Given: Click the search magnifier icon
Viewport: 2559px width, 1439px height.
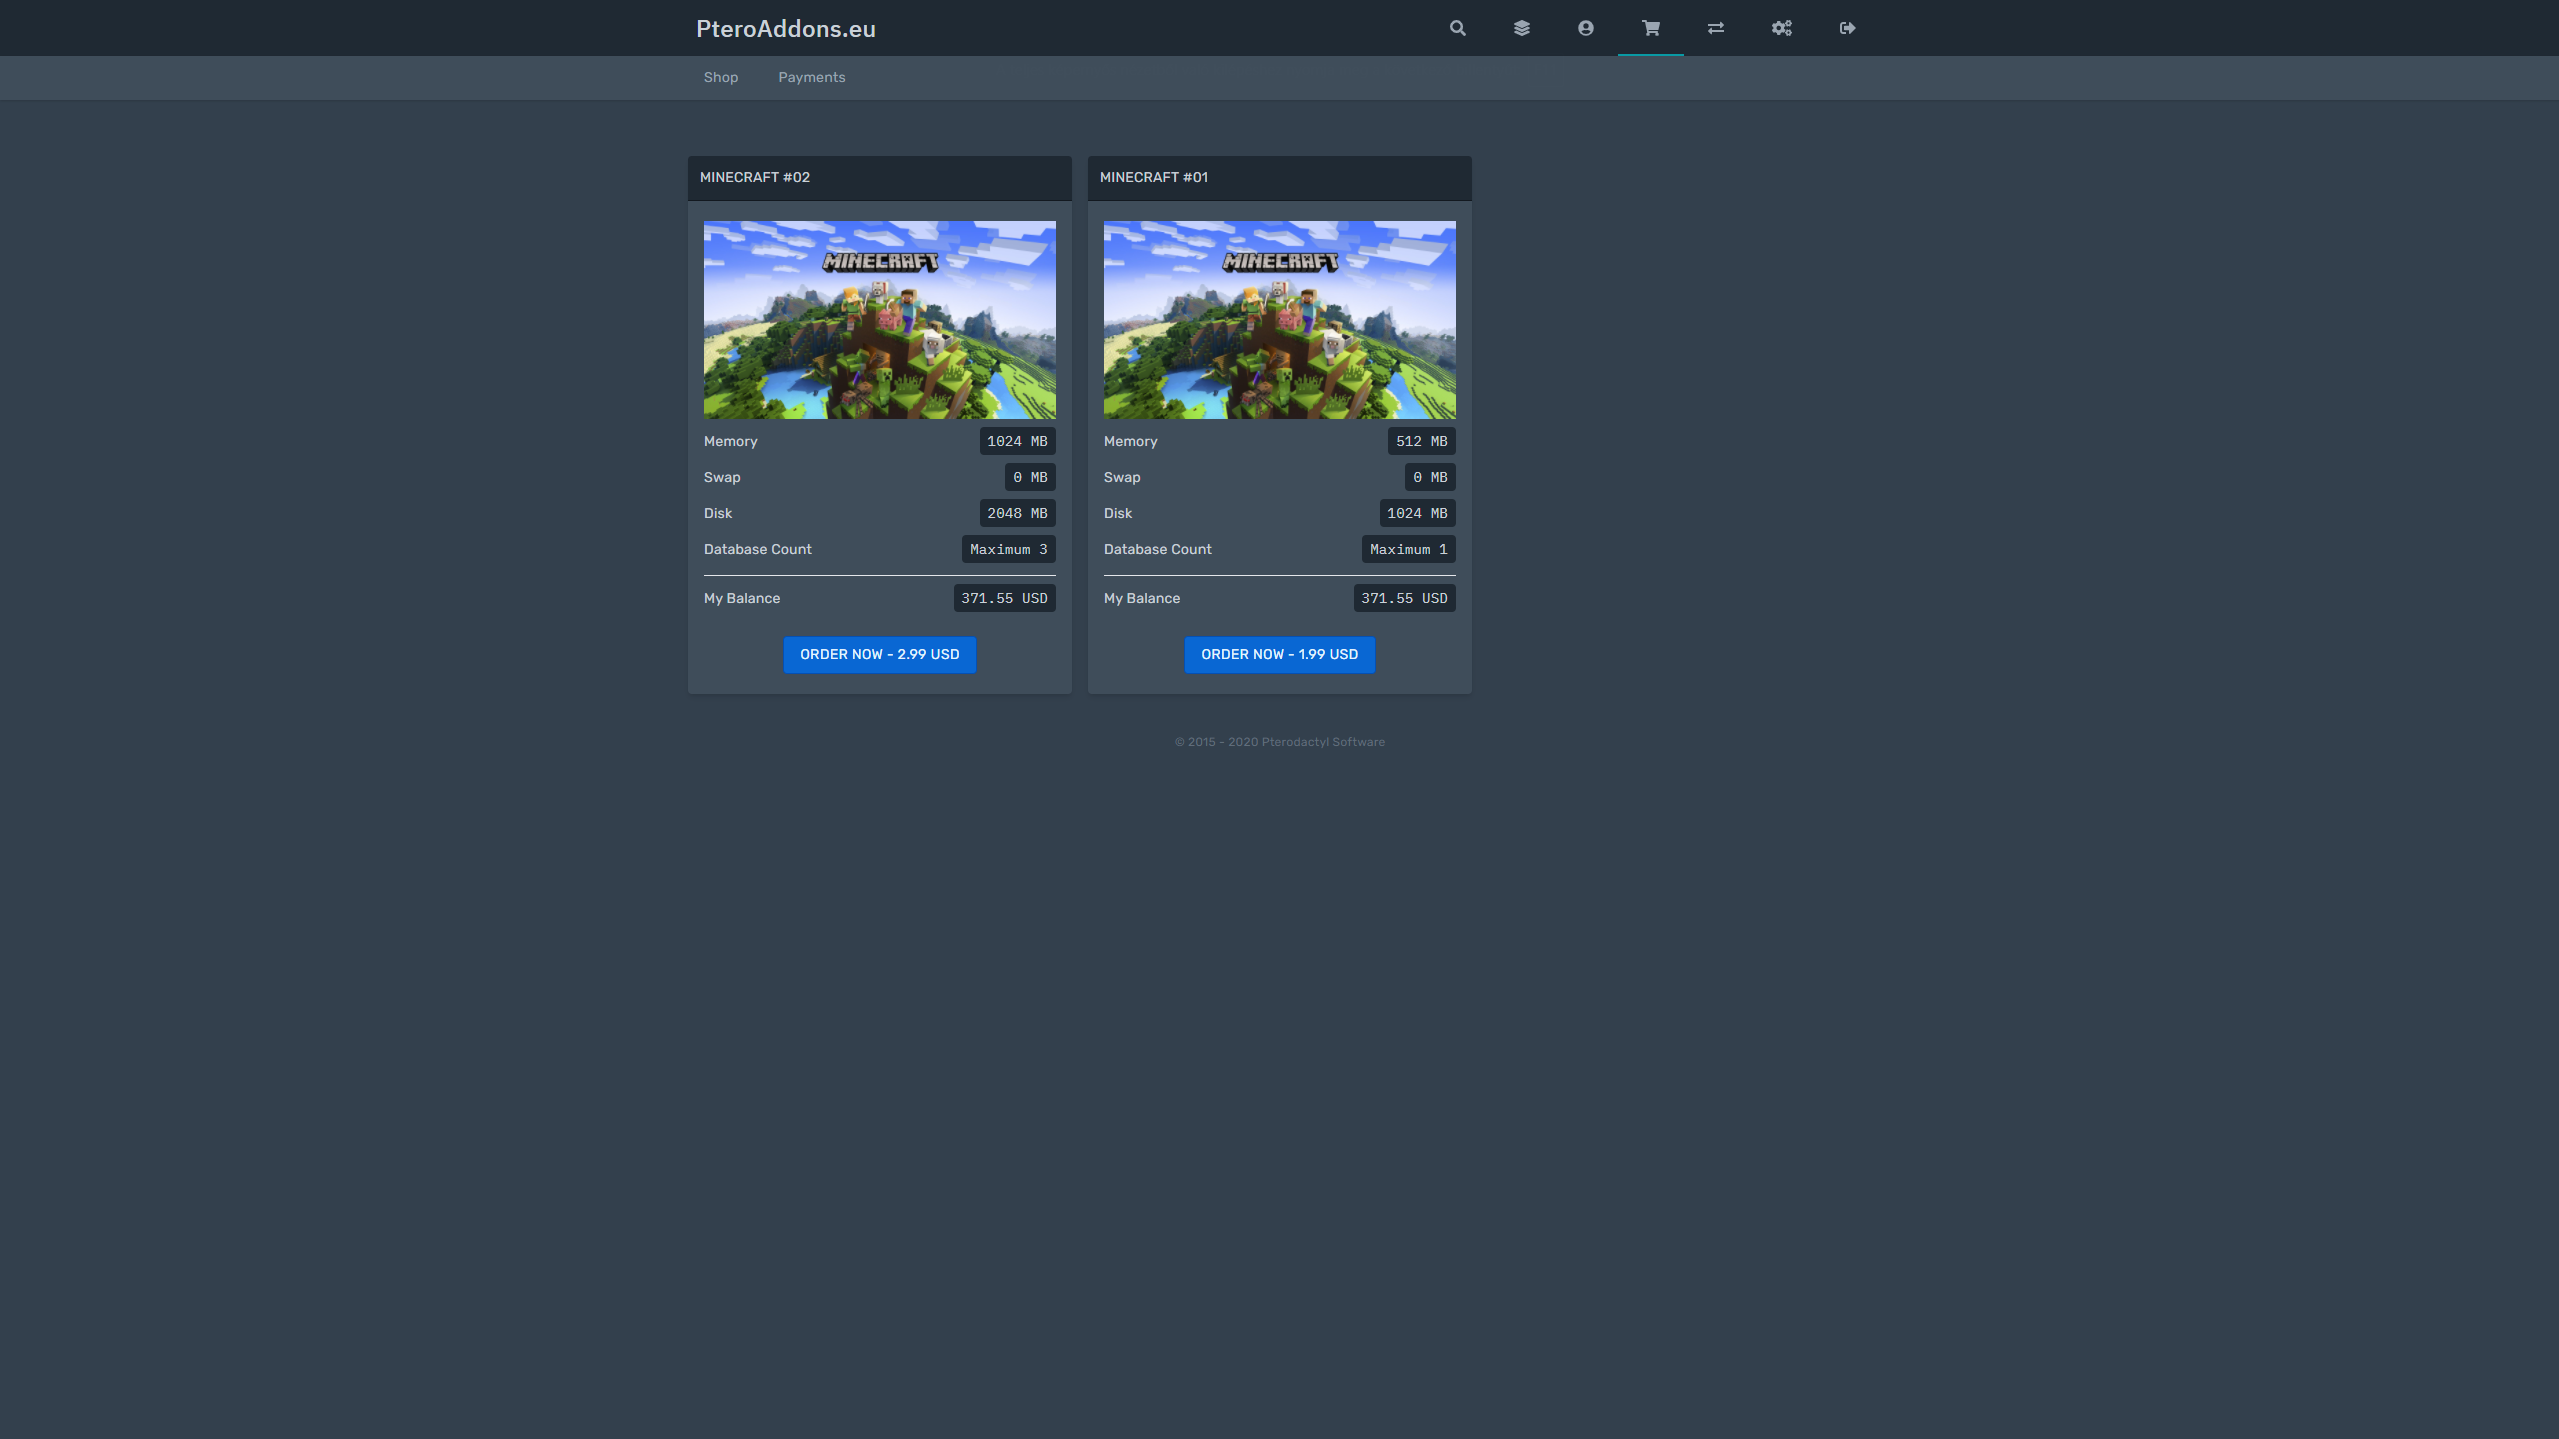Looking at the screenshot, I should (x=1457, y=28).
